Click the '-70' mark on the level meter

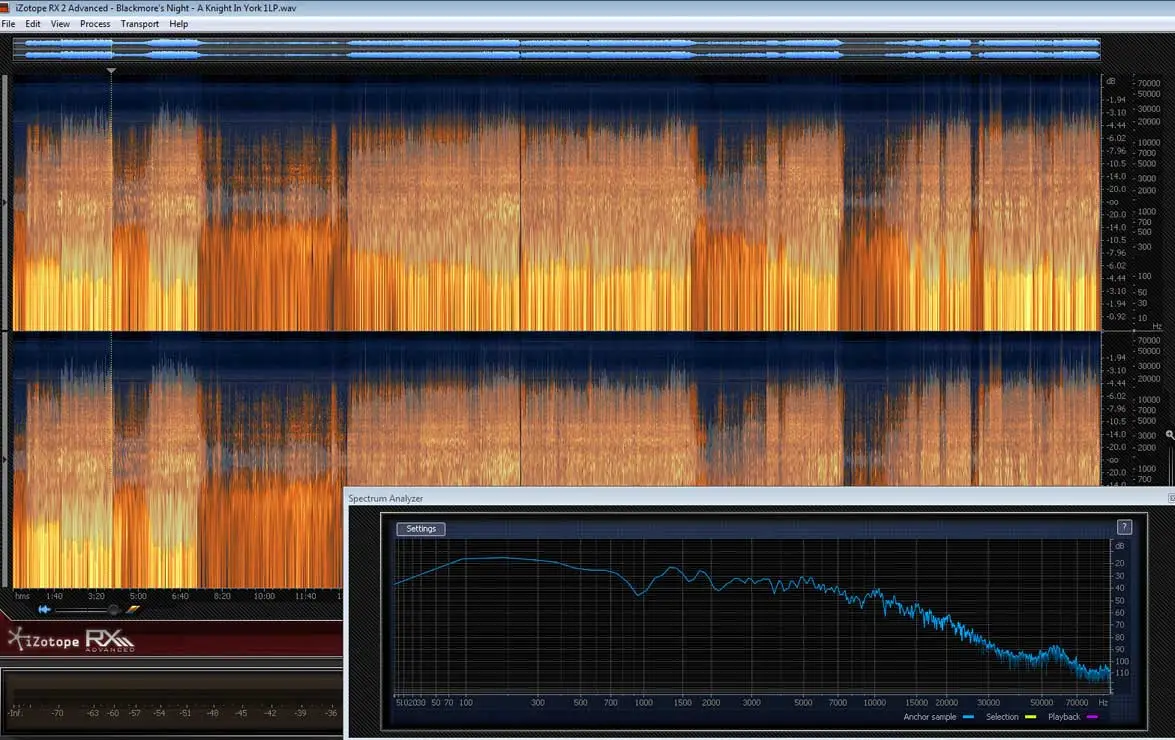pos(57,713)
